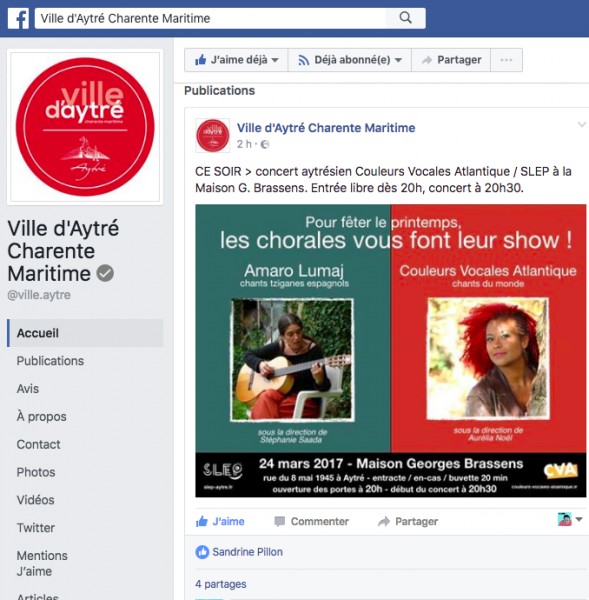
Task: Click Commenter under the post
Action: click(312, 522)
